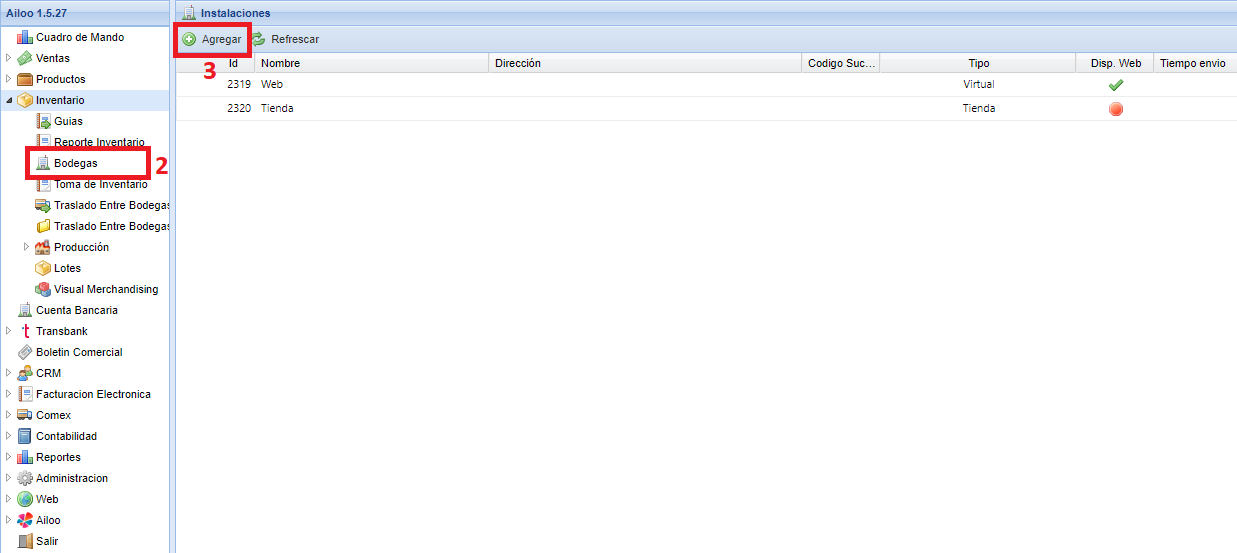1237x553 pixels.
Task: Click the Productos box icon
Action: tap(25, 79)
